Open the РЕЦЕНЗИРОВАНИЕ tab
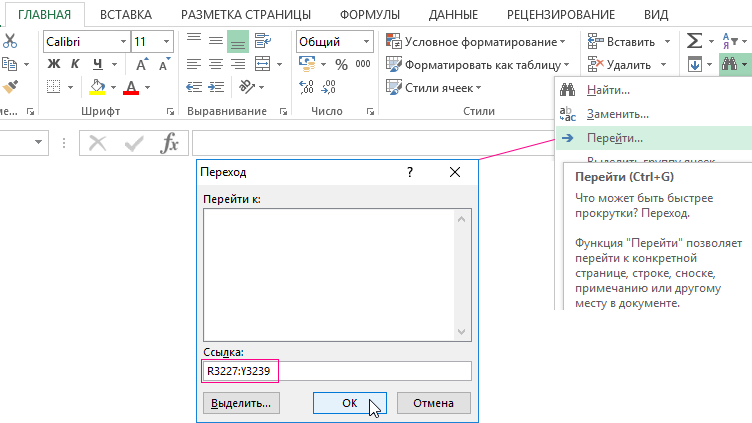Image resolution: width=752 pixels, height=423 pixels. pos(561,15)
